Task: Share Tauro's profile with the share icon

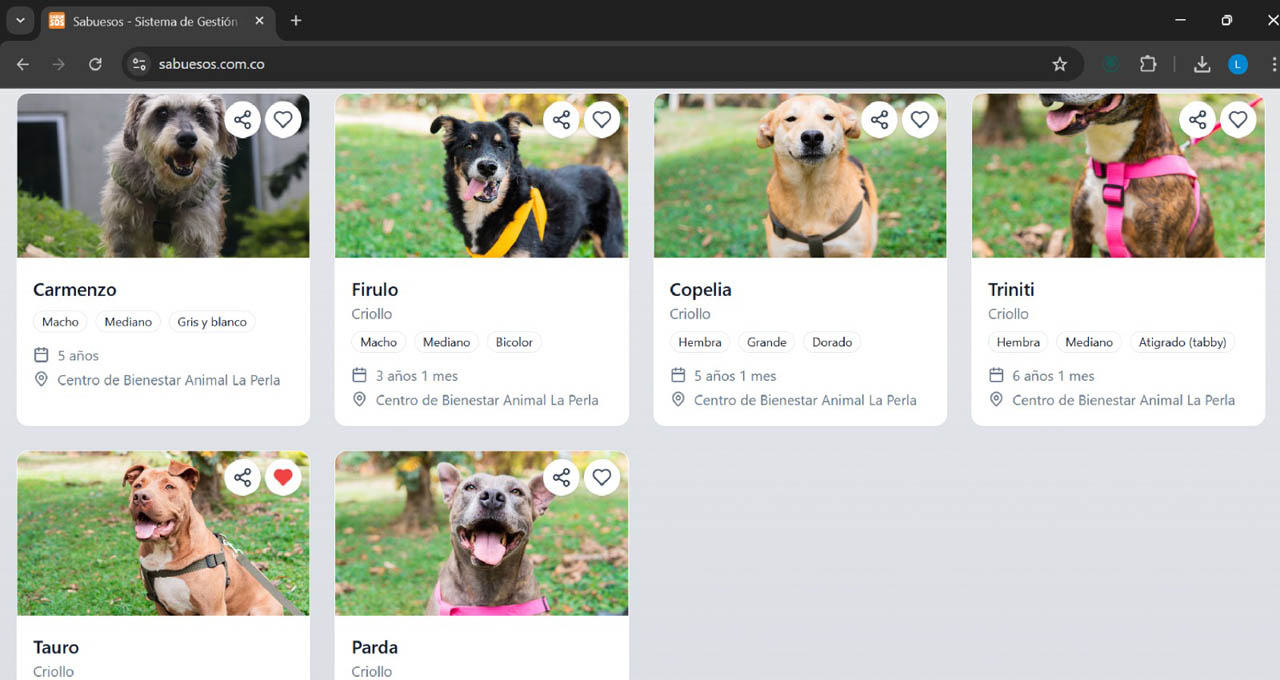Action: 242,478
